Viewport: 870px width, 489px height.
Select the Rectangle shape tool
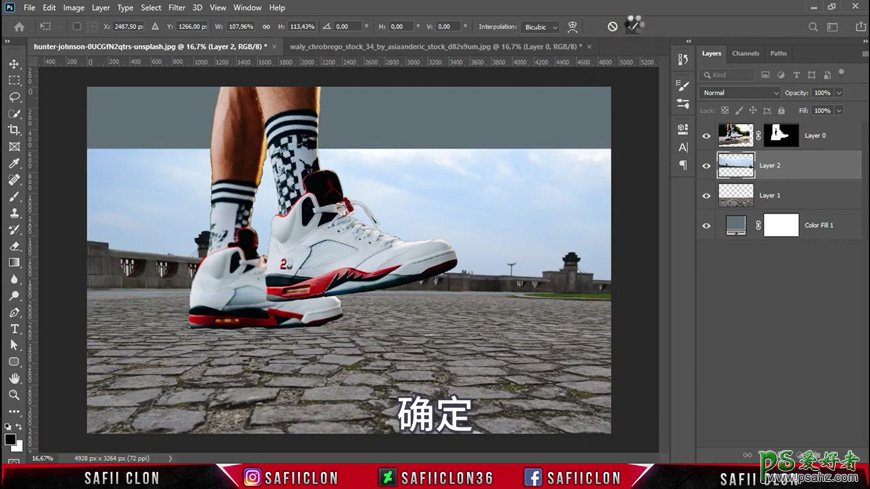coord(14,362)
